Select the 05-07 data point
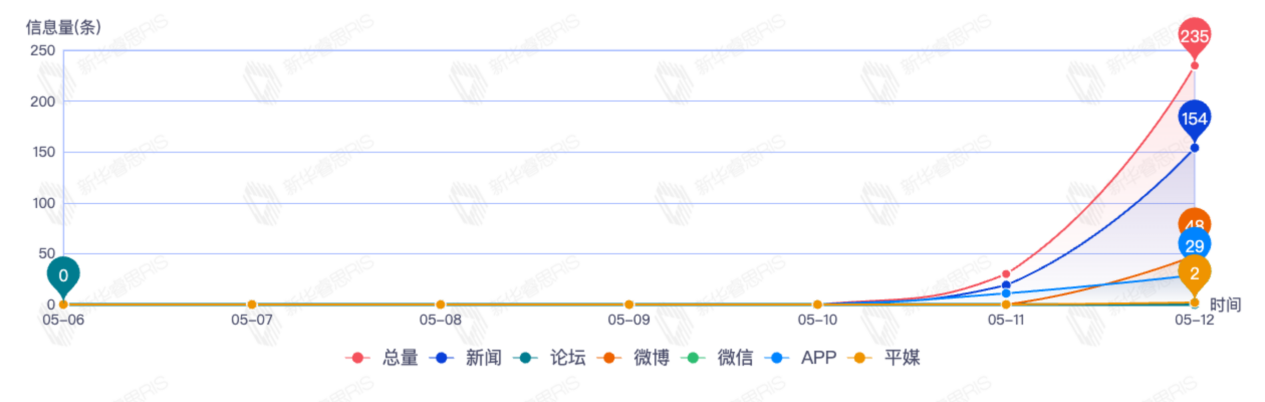This screenshot has width=1265, height=402. click(252, 304)
